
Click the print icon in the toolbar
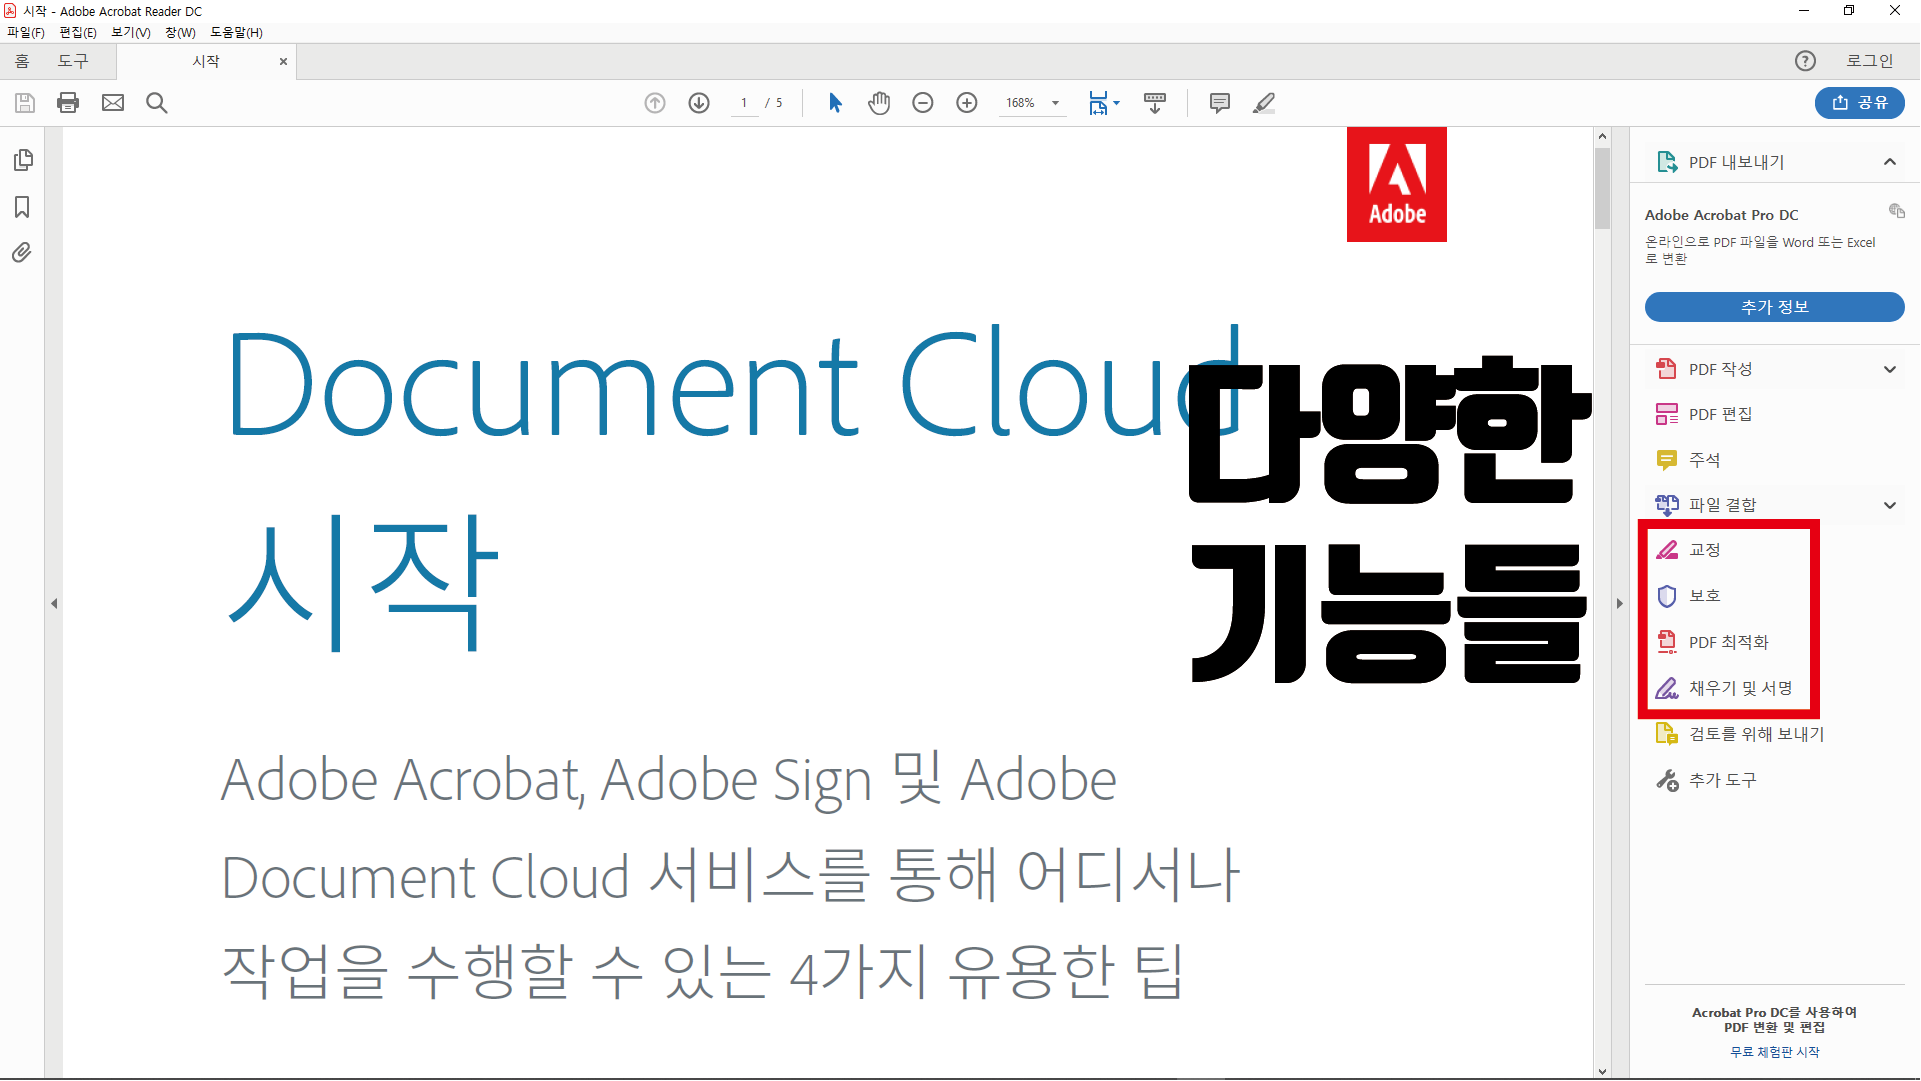click(68, 103)
